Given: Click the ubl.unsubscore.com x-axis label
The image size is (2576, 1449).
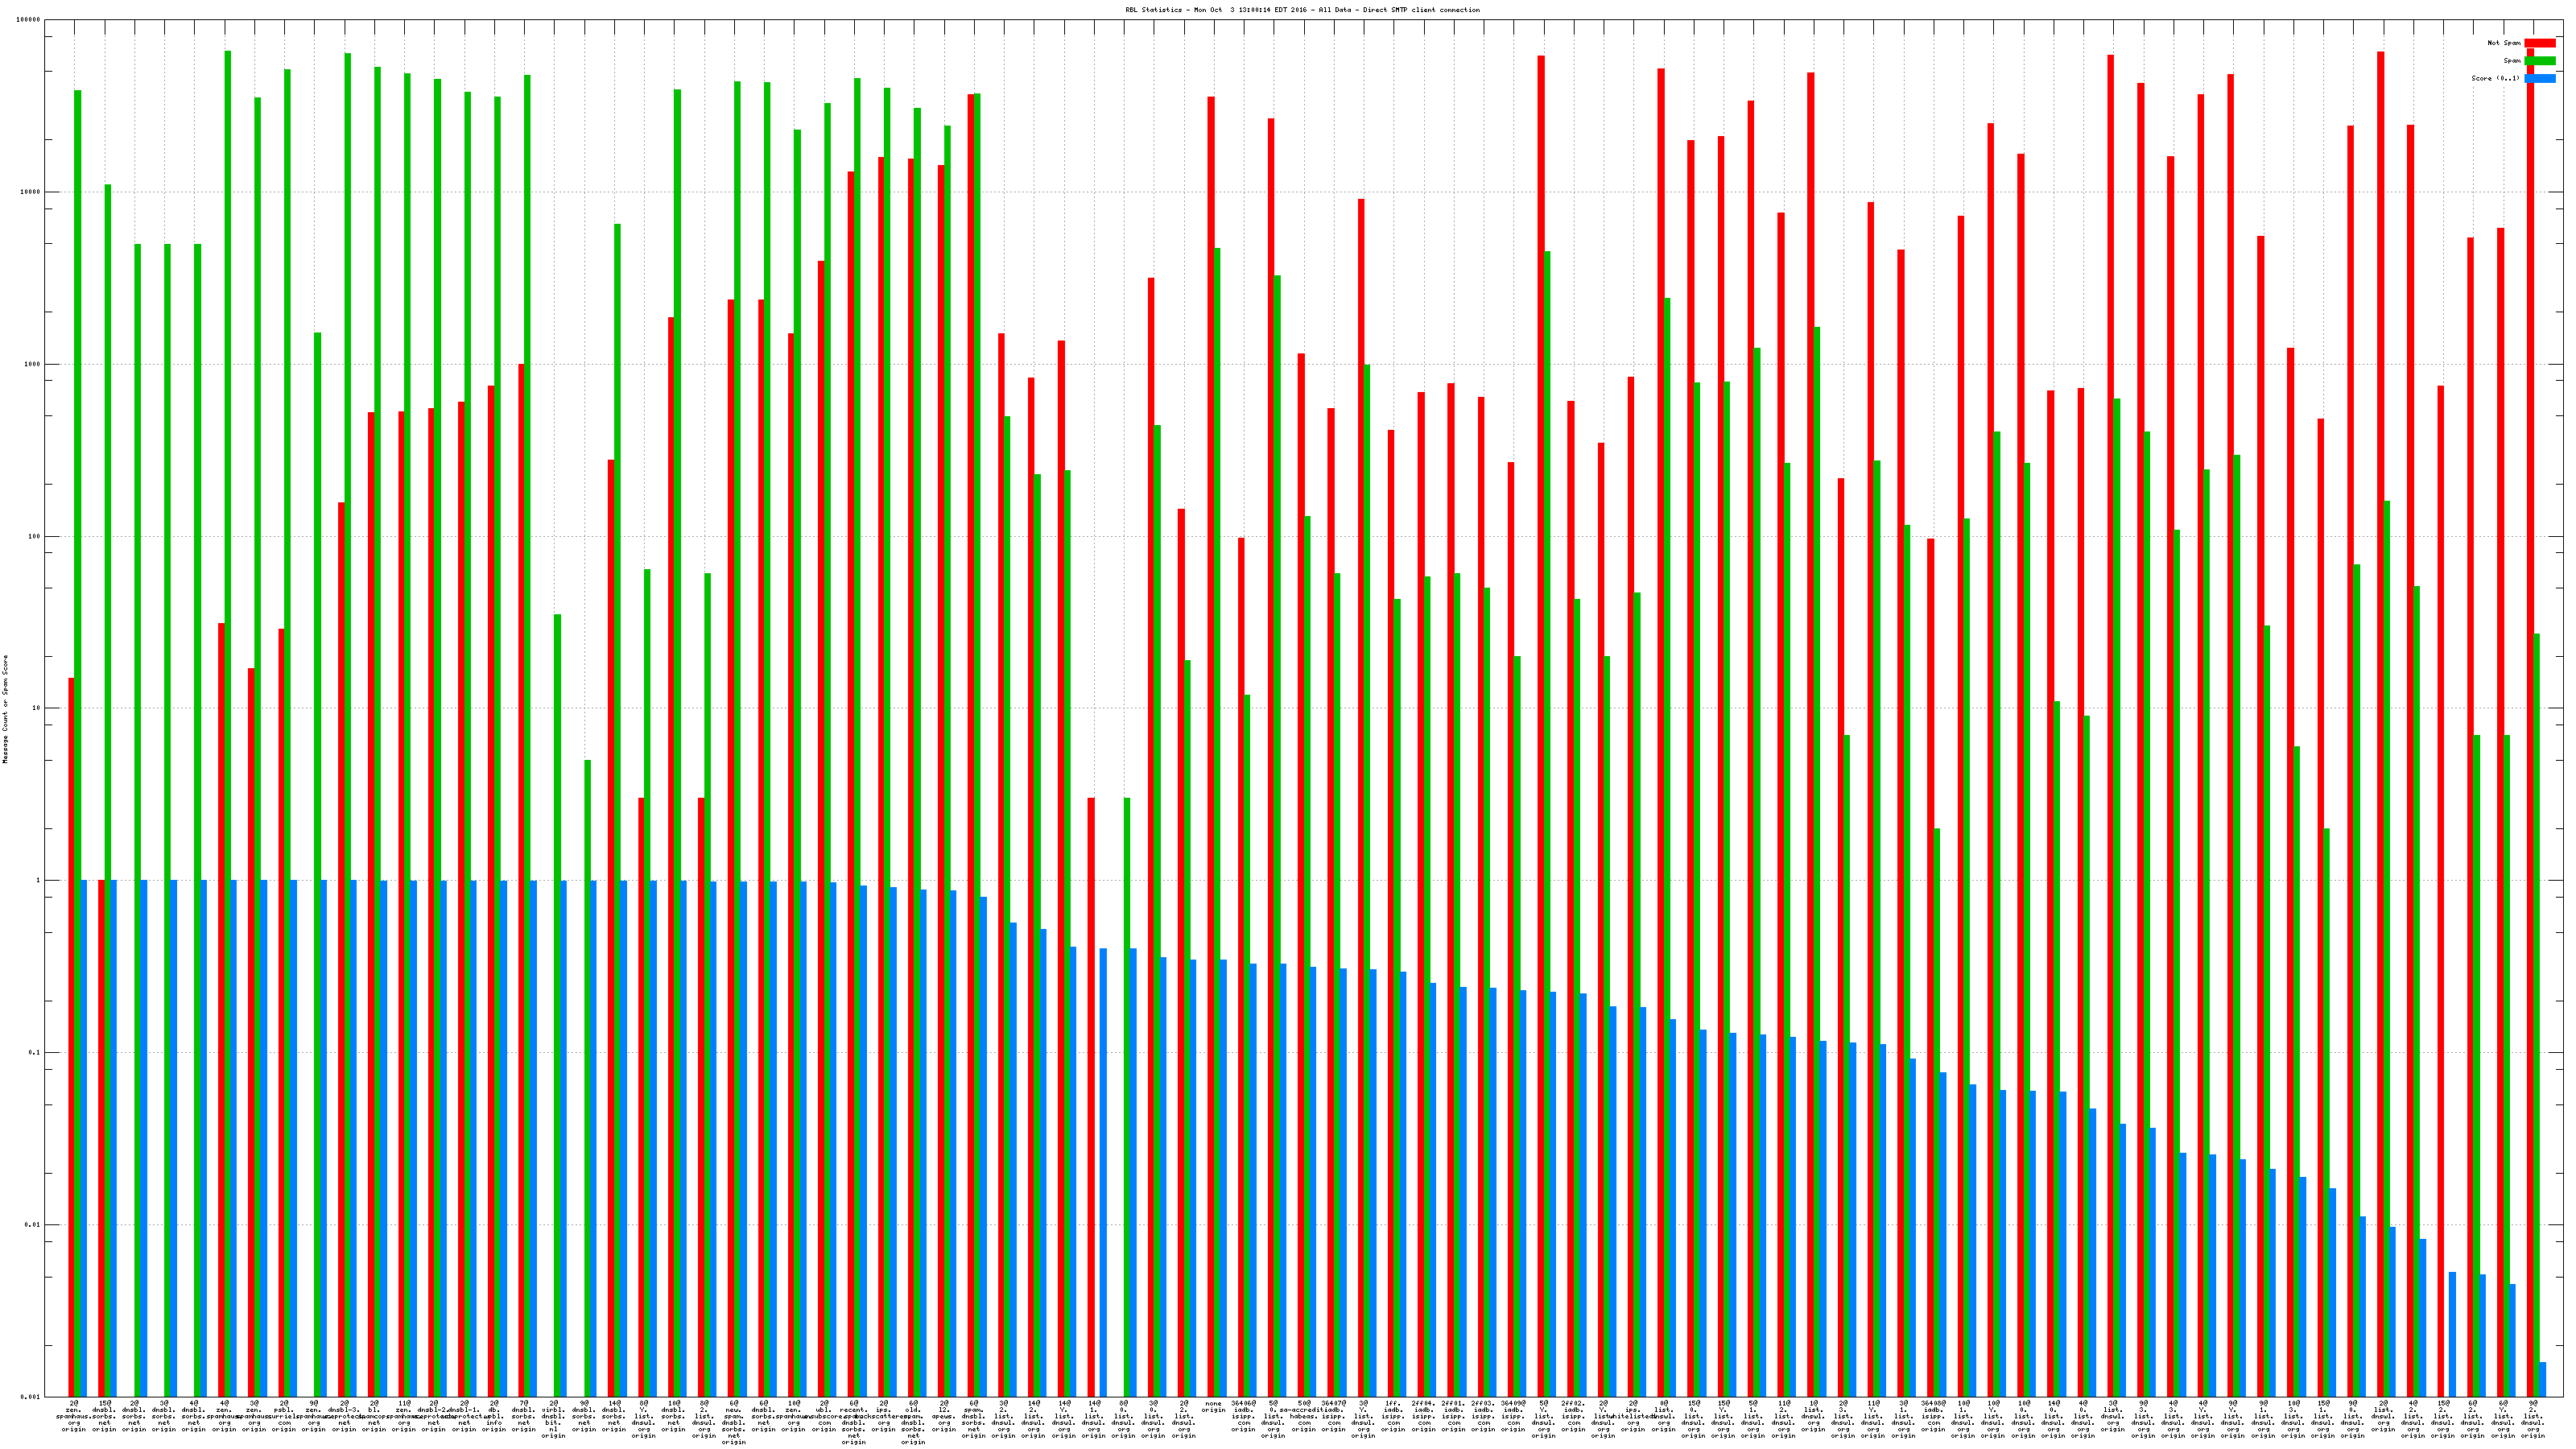Looking at the screenshot, I should pos(824,1416).
